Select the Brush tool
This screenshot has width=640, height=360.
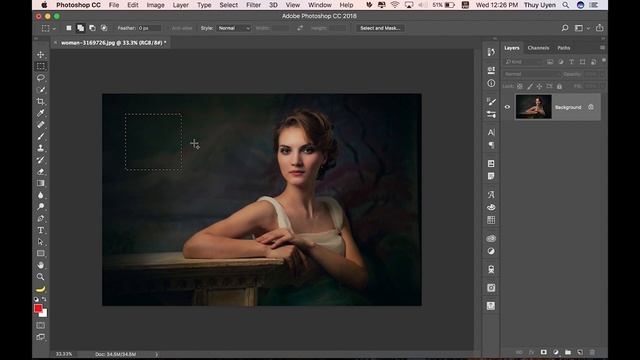[40, 136]
